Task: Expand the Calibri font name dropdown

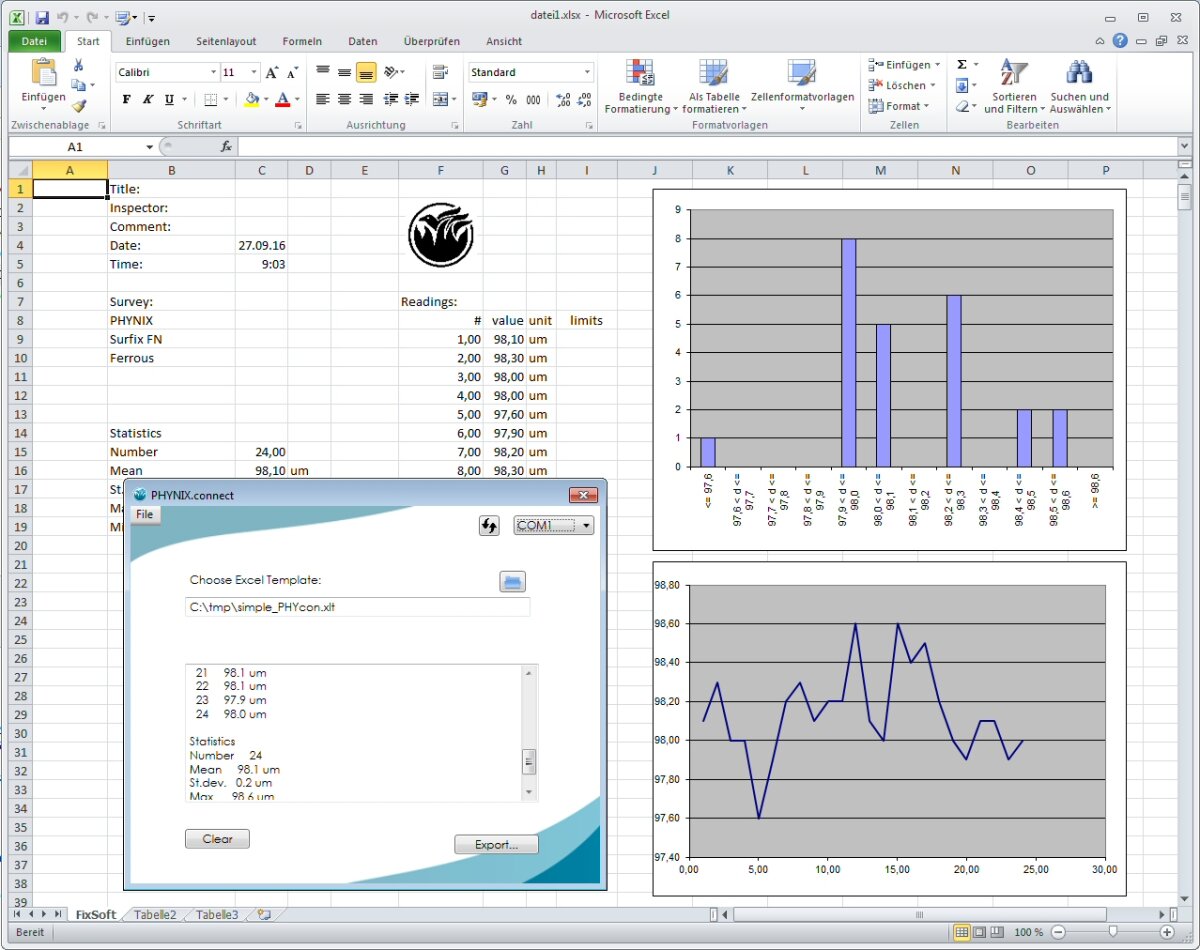Action: 213,73
